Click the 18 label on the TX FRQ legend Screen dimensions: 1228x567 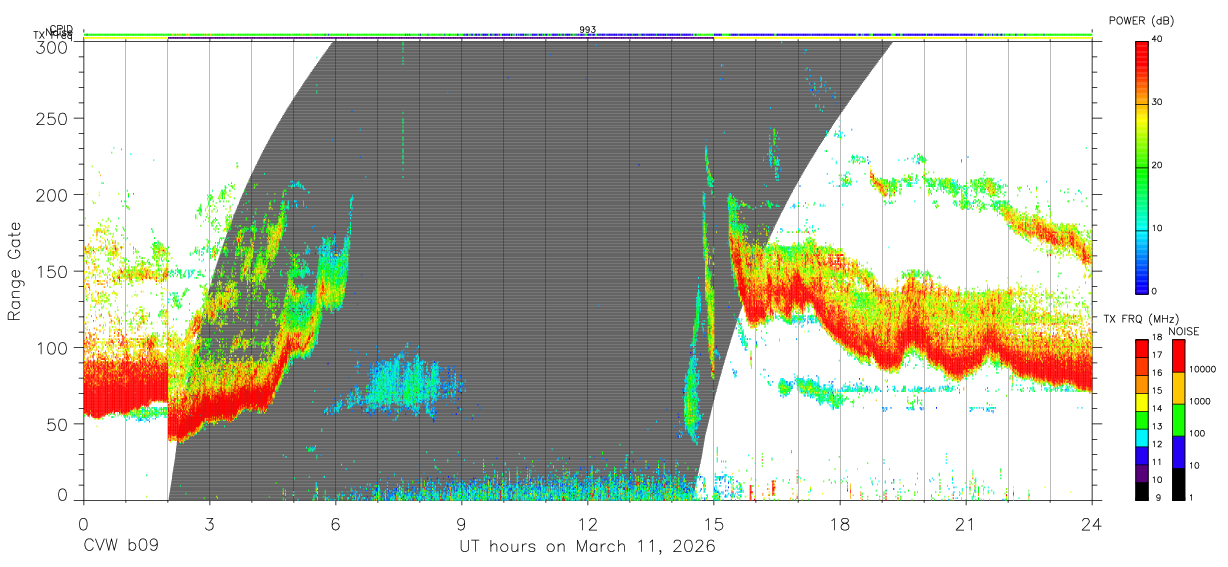coord(1156,338)
